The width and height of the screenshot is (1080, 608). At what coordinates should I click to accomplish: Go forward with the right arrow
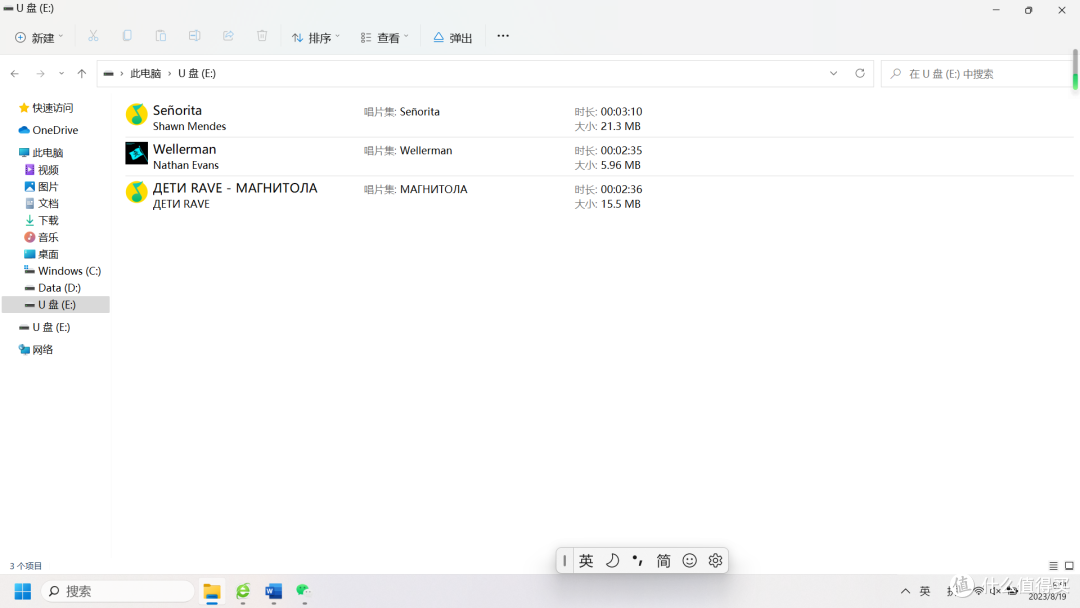coord(41,74)
